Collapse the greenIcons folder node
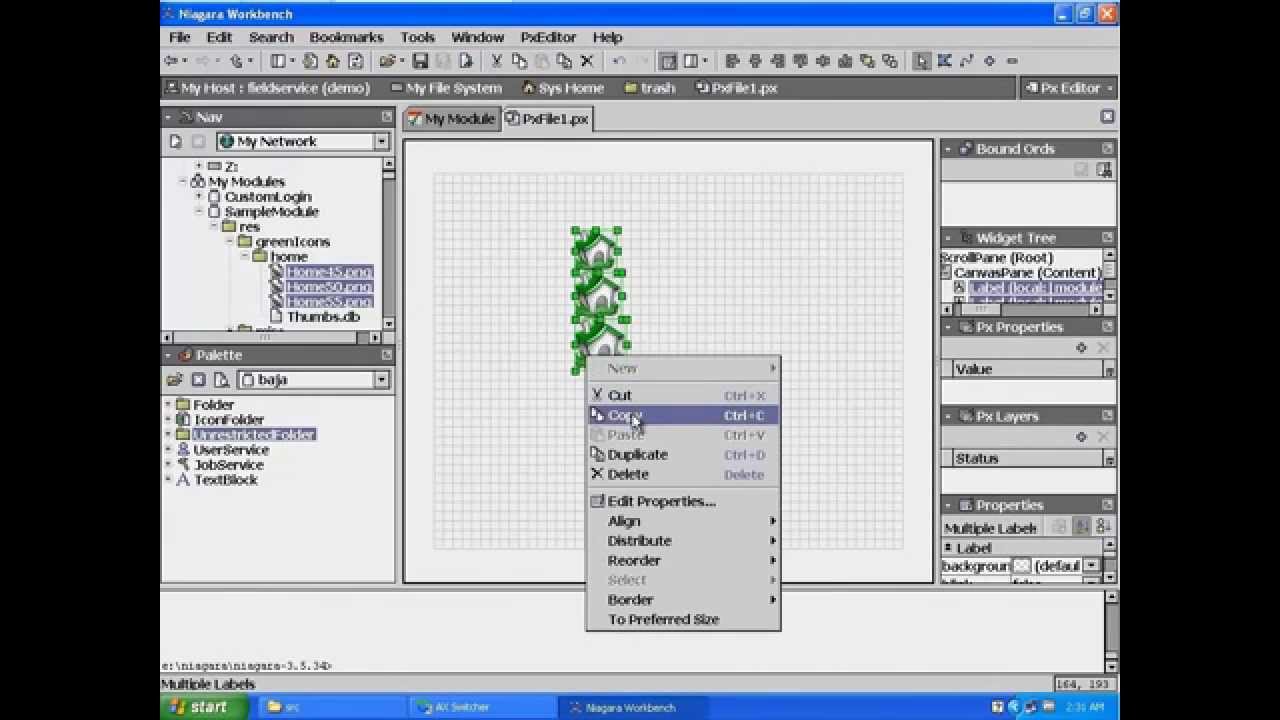 (229, 242)
